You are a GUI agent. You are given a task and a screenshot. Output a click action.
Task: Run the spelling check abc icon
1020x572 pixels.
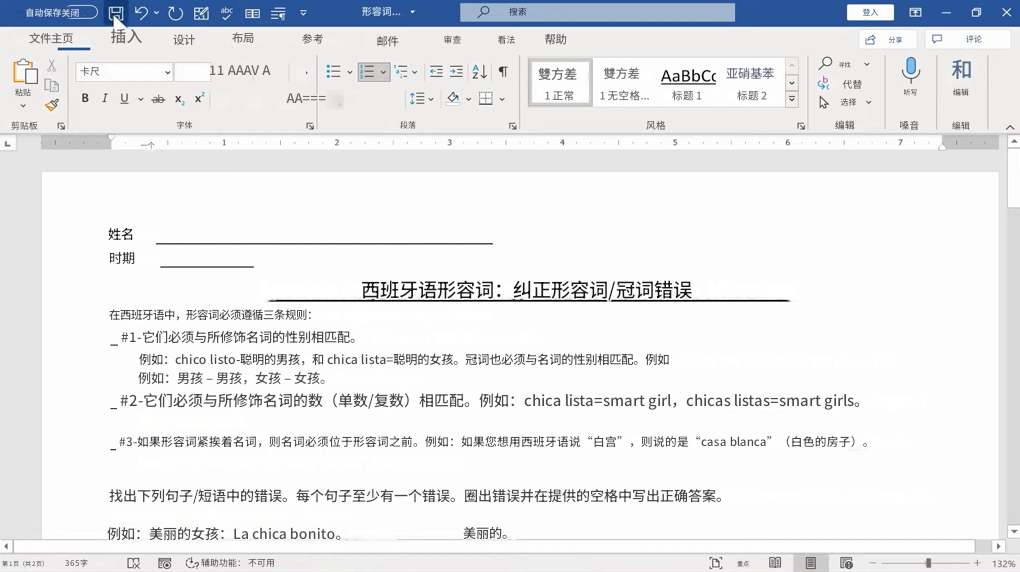point(226,12)
